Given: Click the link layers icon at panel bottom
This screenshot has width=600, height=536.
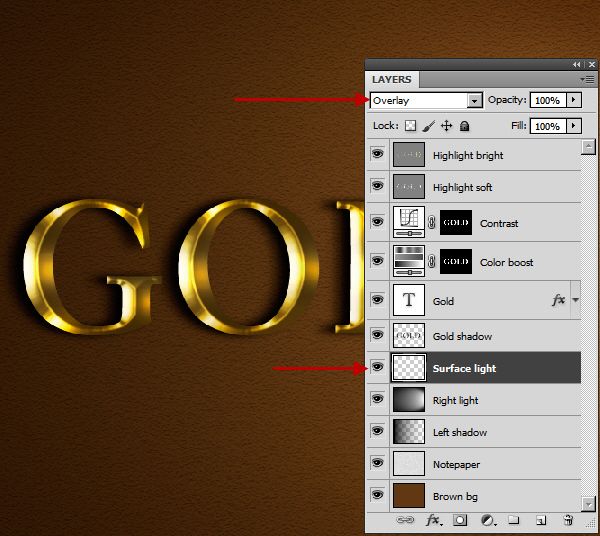Looking at the screenshot, I should 405,520.
